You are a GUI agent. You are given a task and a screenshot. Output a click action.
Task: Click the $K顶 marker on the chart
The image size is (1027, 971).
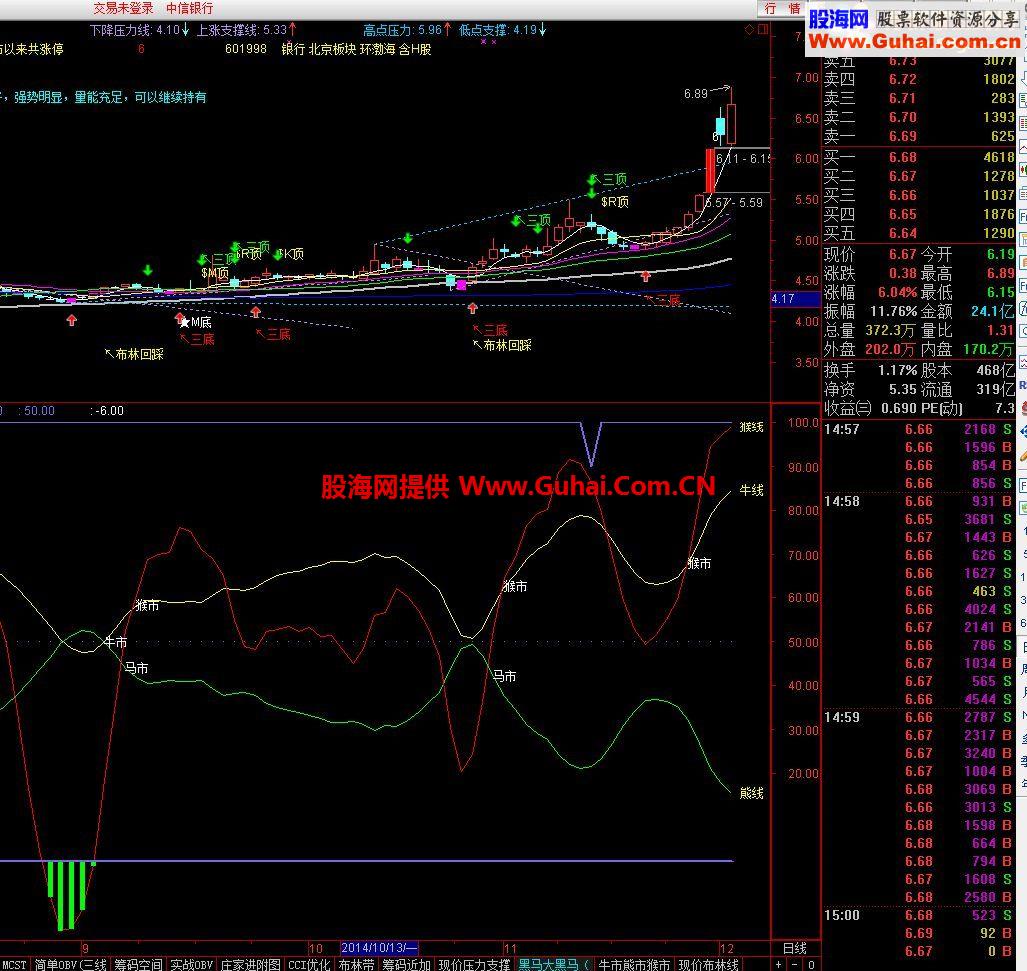[x=290, y=253]
